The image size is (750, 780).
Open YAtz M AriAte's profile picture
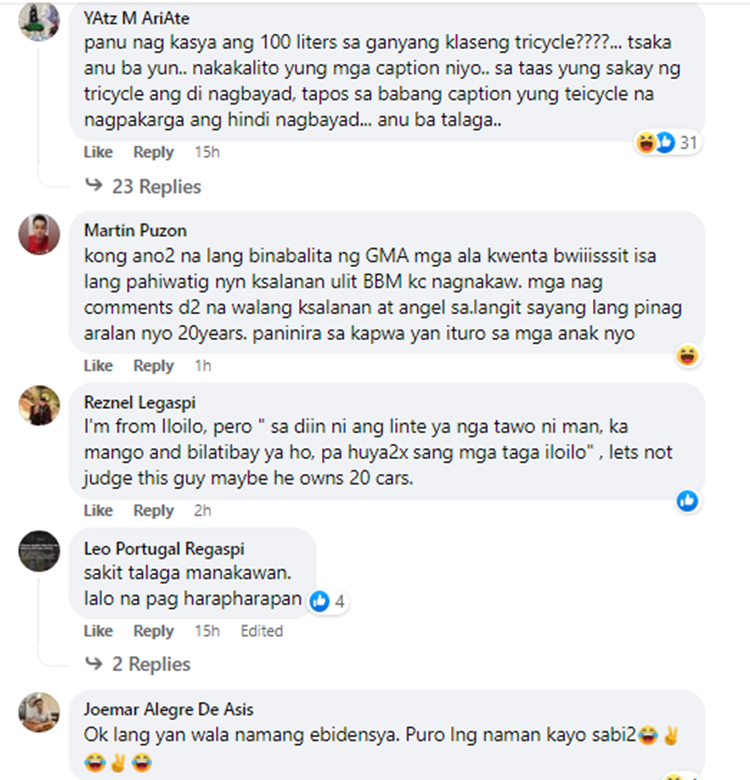pos(39,20)
